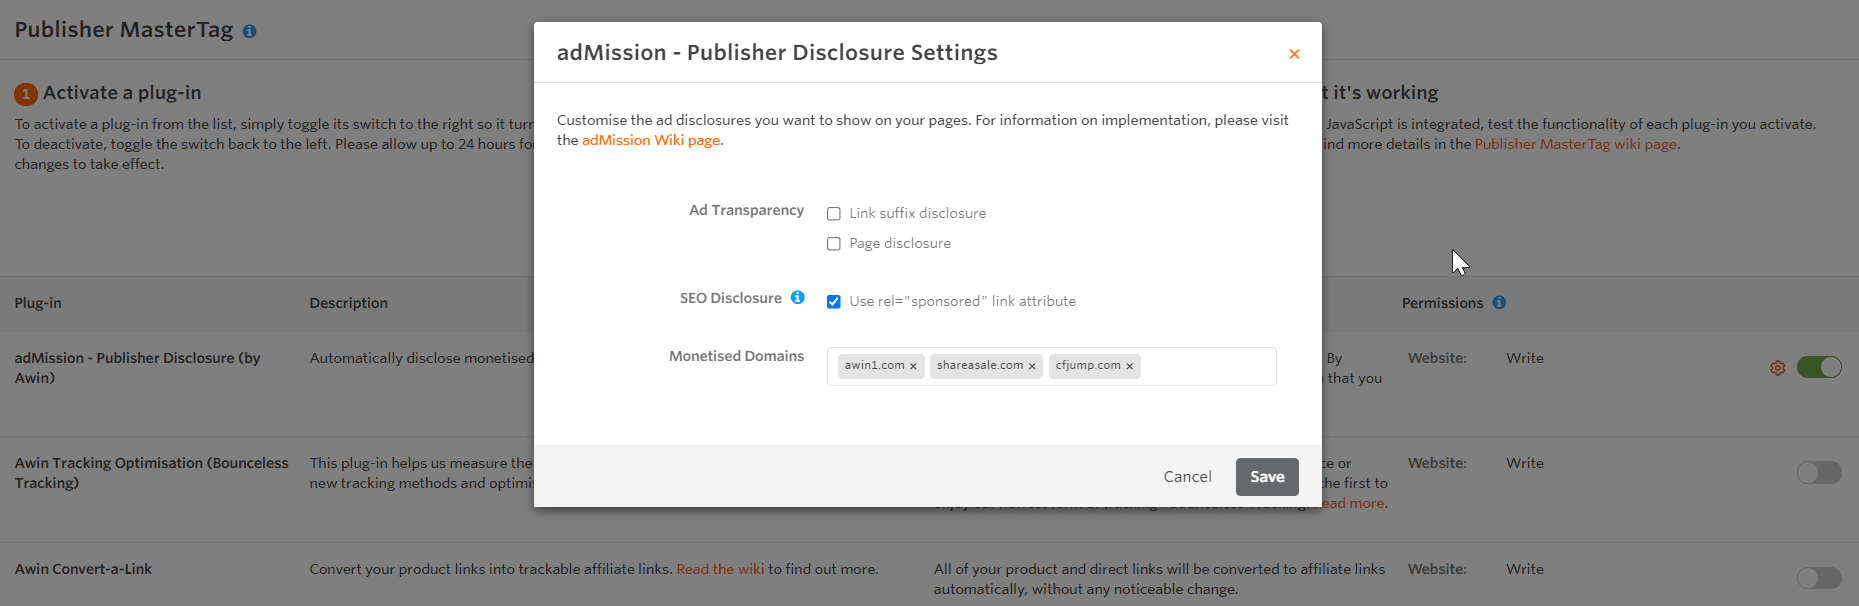The width and height of the screenshot is (1859, 606).
Task: Enable Awin Convert-a-Link toggle
Action: [1818, 578]
